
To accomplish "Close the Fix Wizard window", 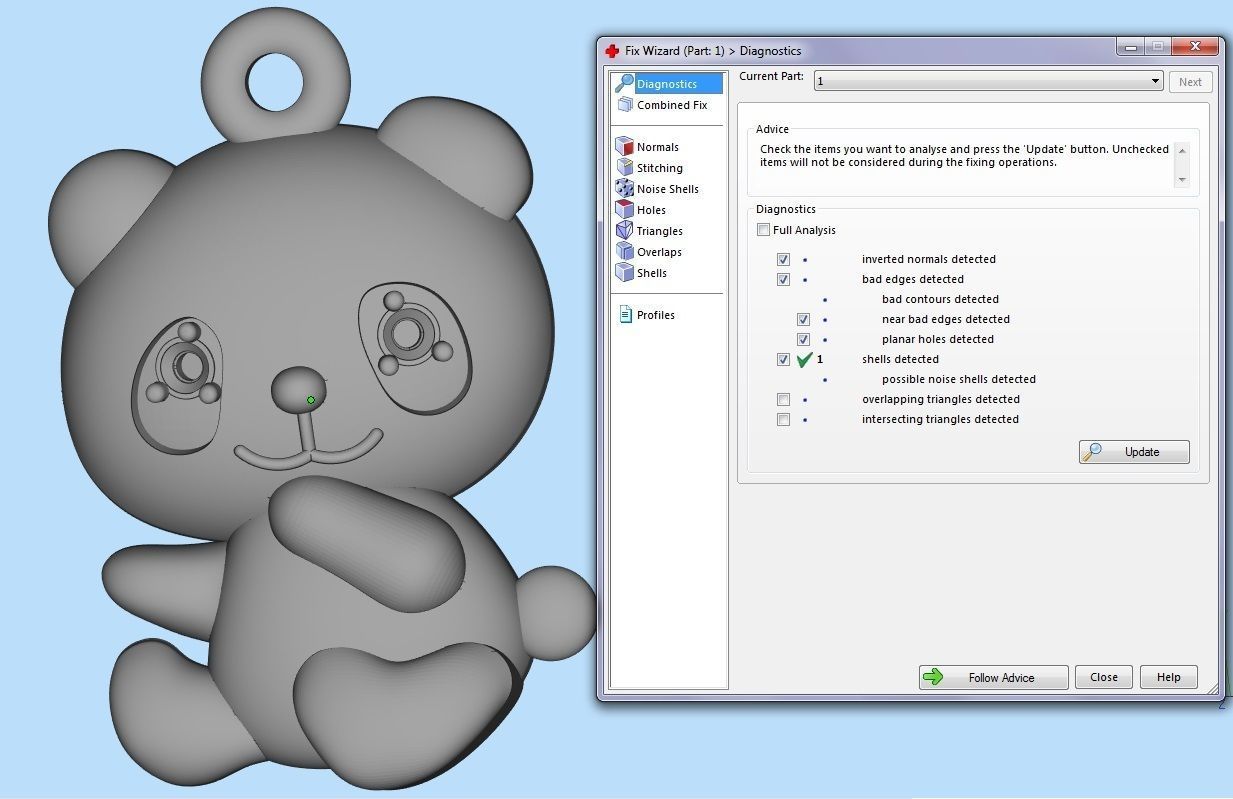I will pos(1194,46).
